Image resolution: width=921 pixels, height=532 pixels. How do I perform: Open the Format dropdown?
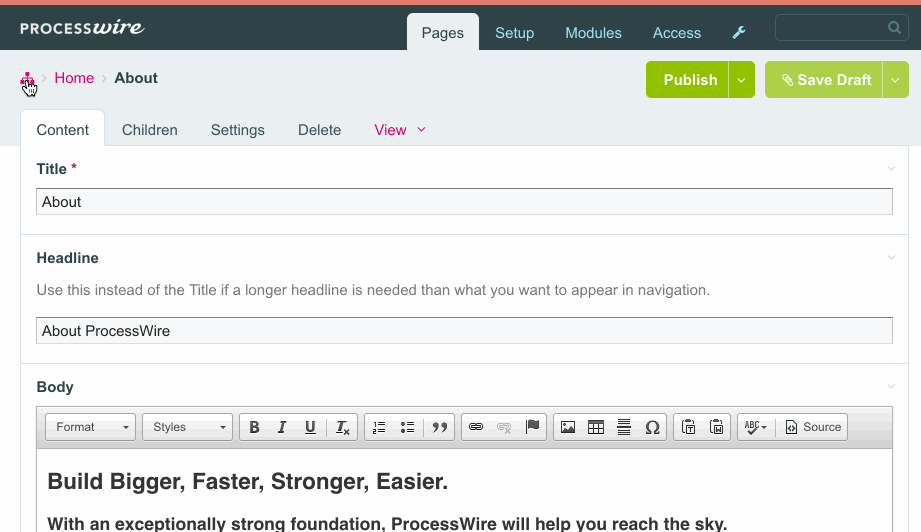90,427
